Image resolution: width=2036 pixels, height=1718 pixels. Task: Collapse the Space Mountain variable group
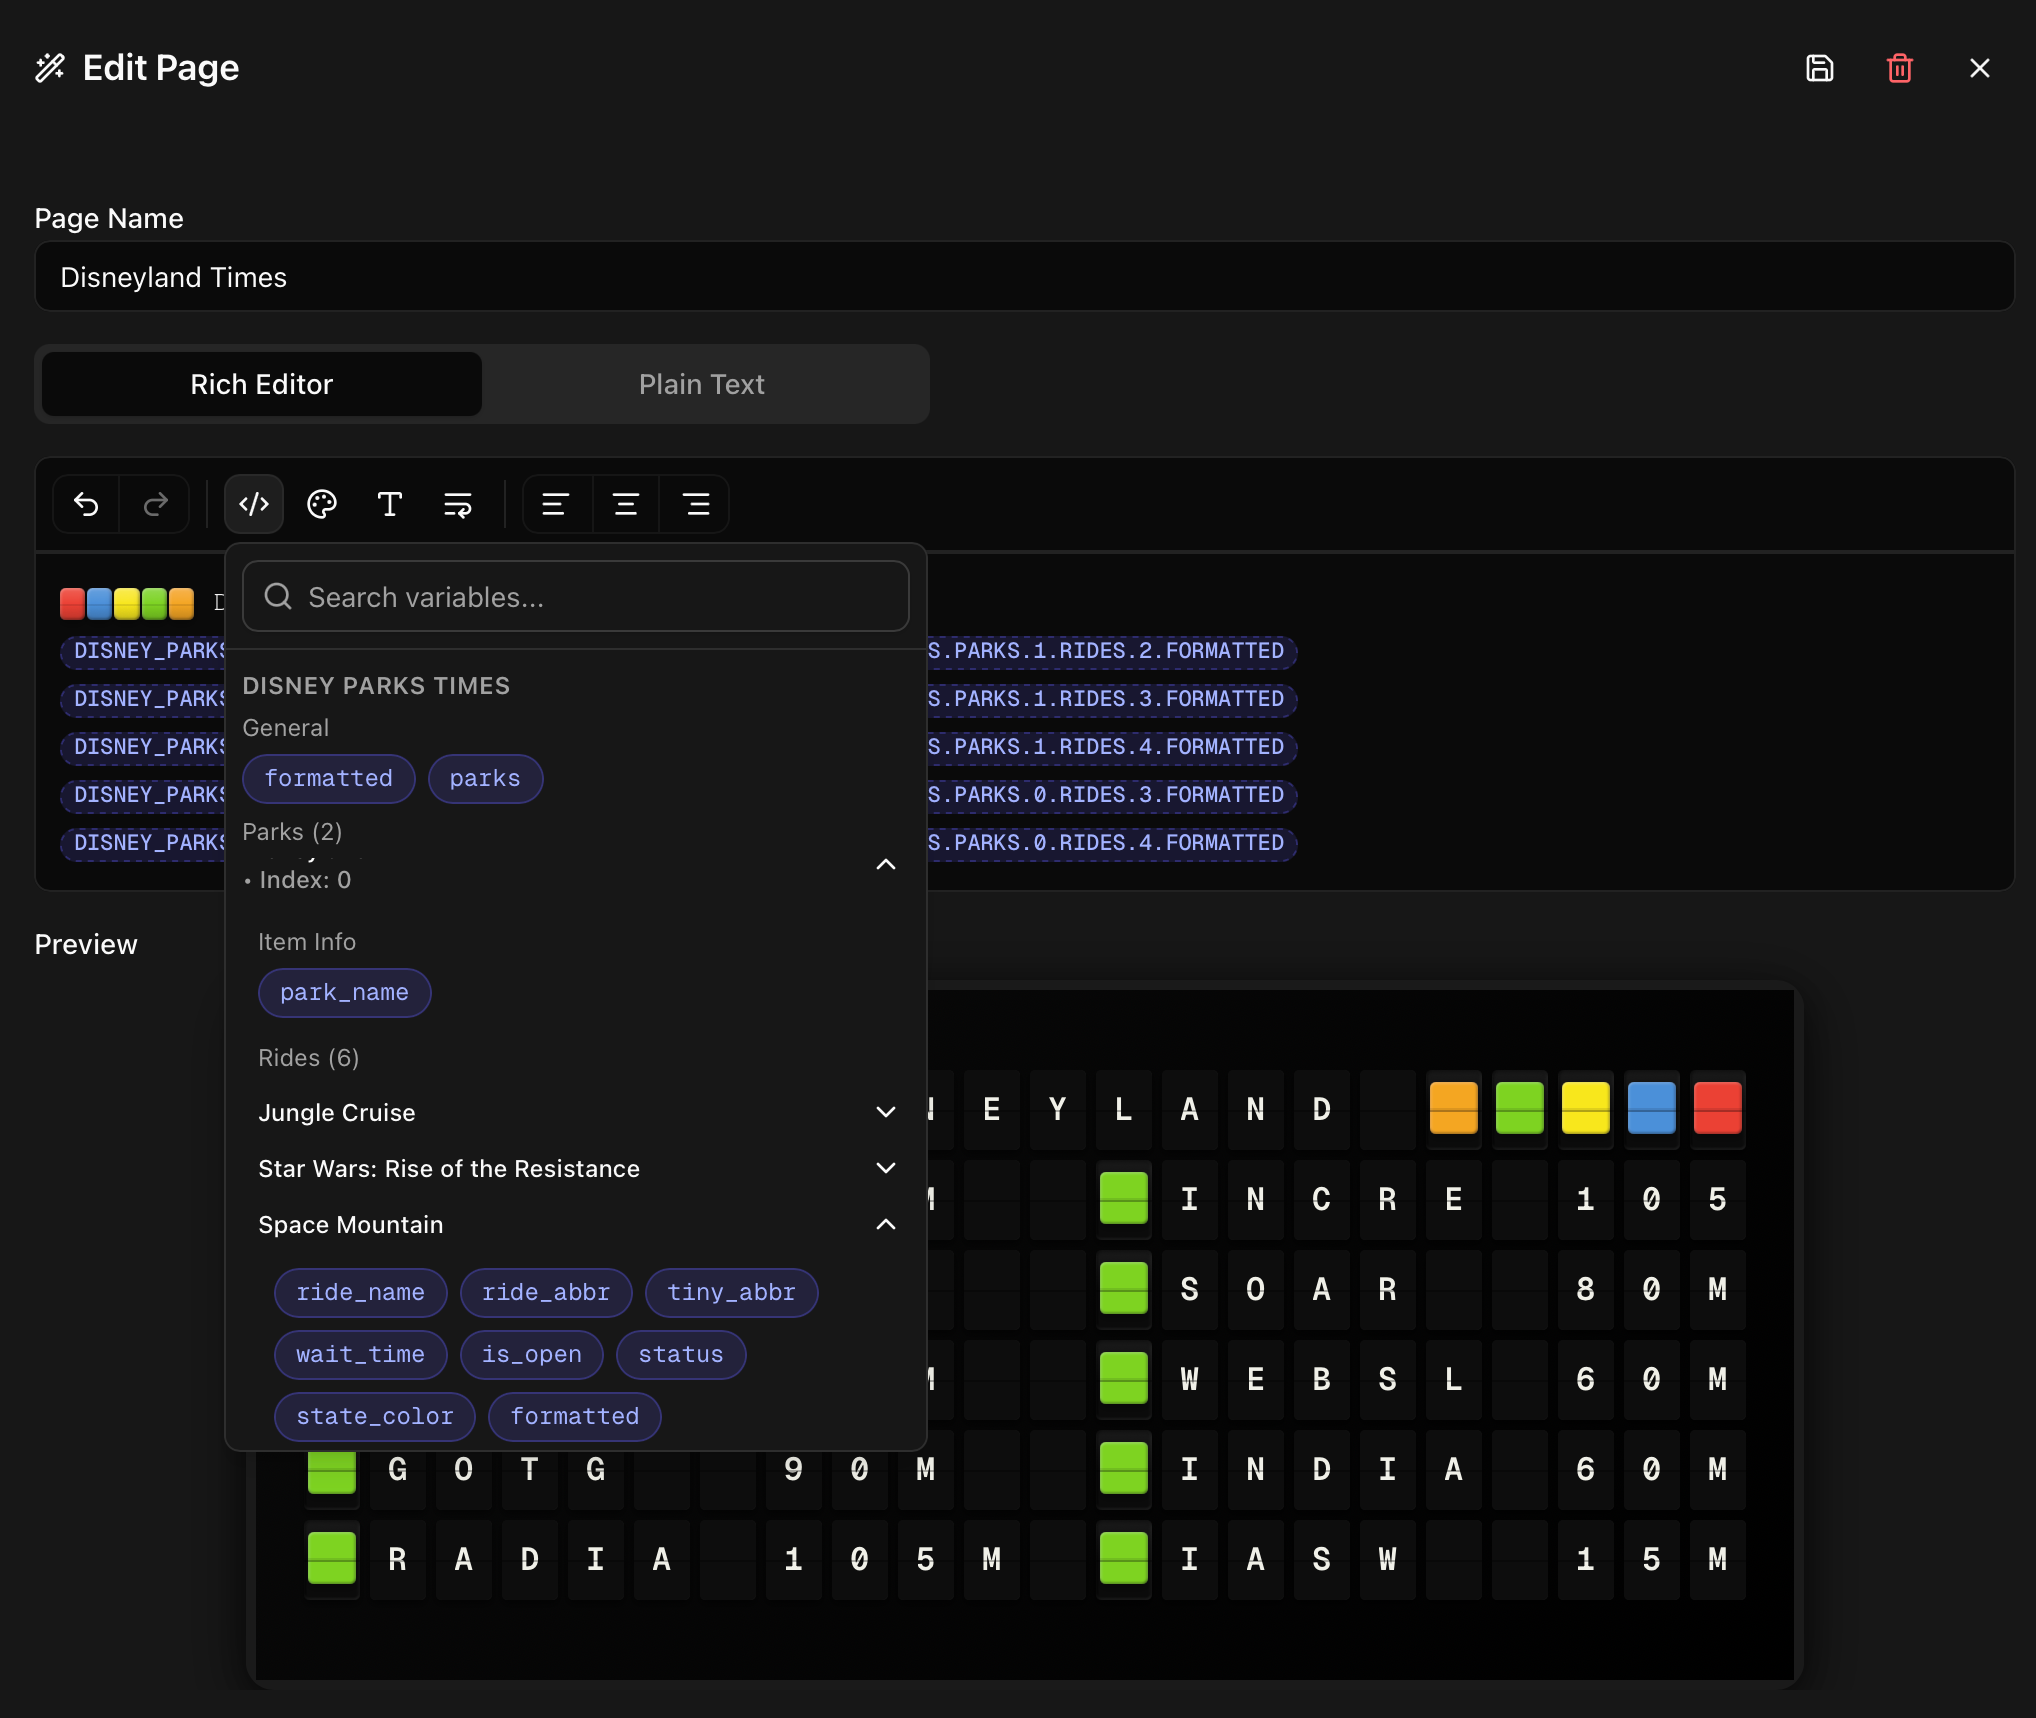click(x=886, y=1225)
